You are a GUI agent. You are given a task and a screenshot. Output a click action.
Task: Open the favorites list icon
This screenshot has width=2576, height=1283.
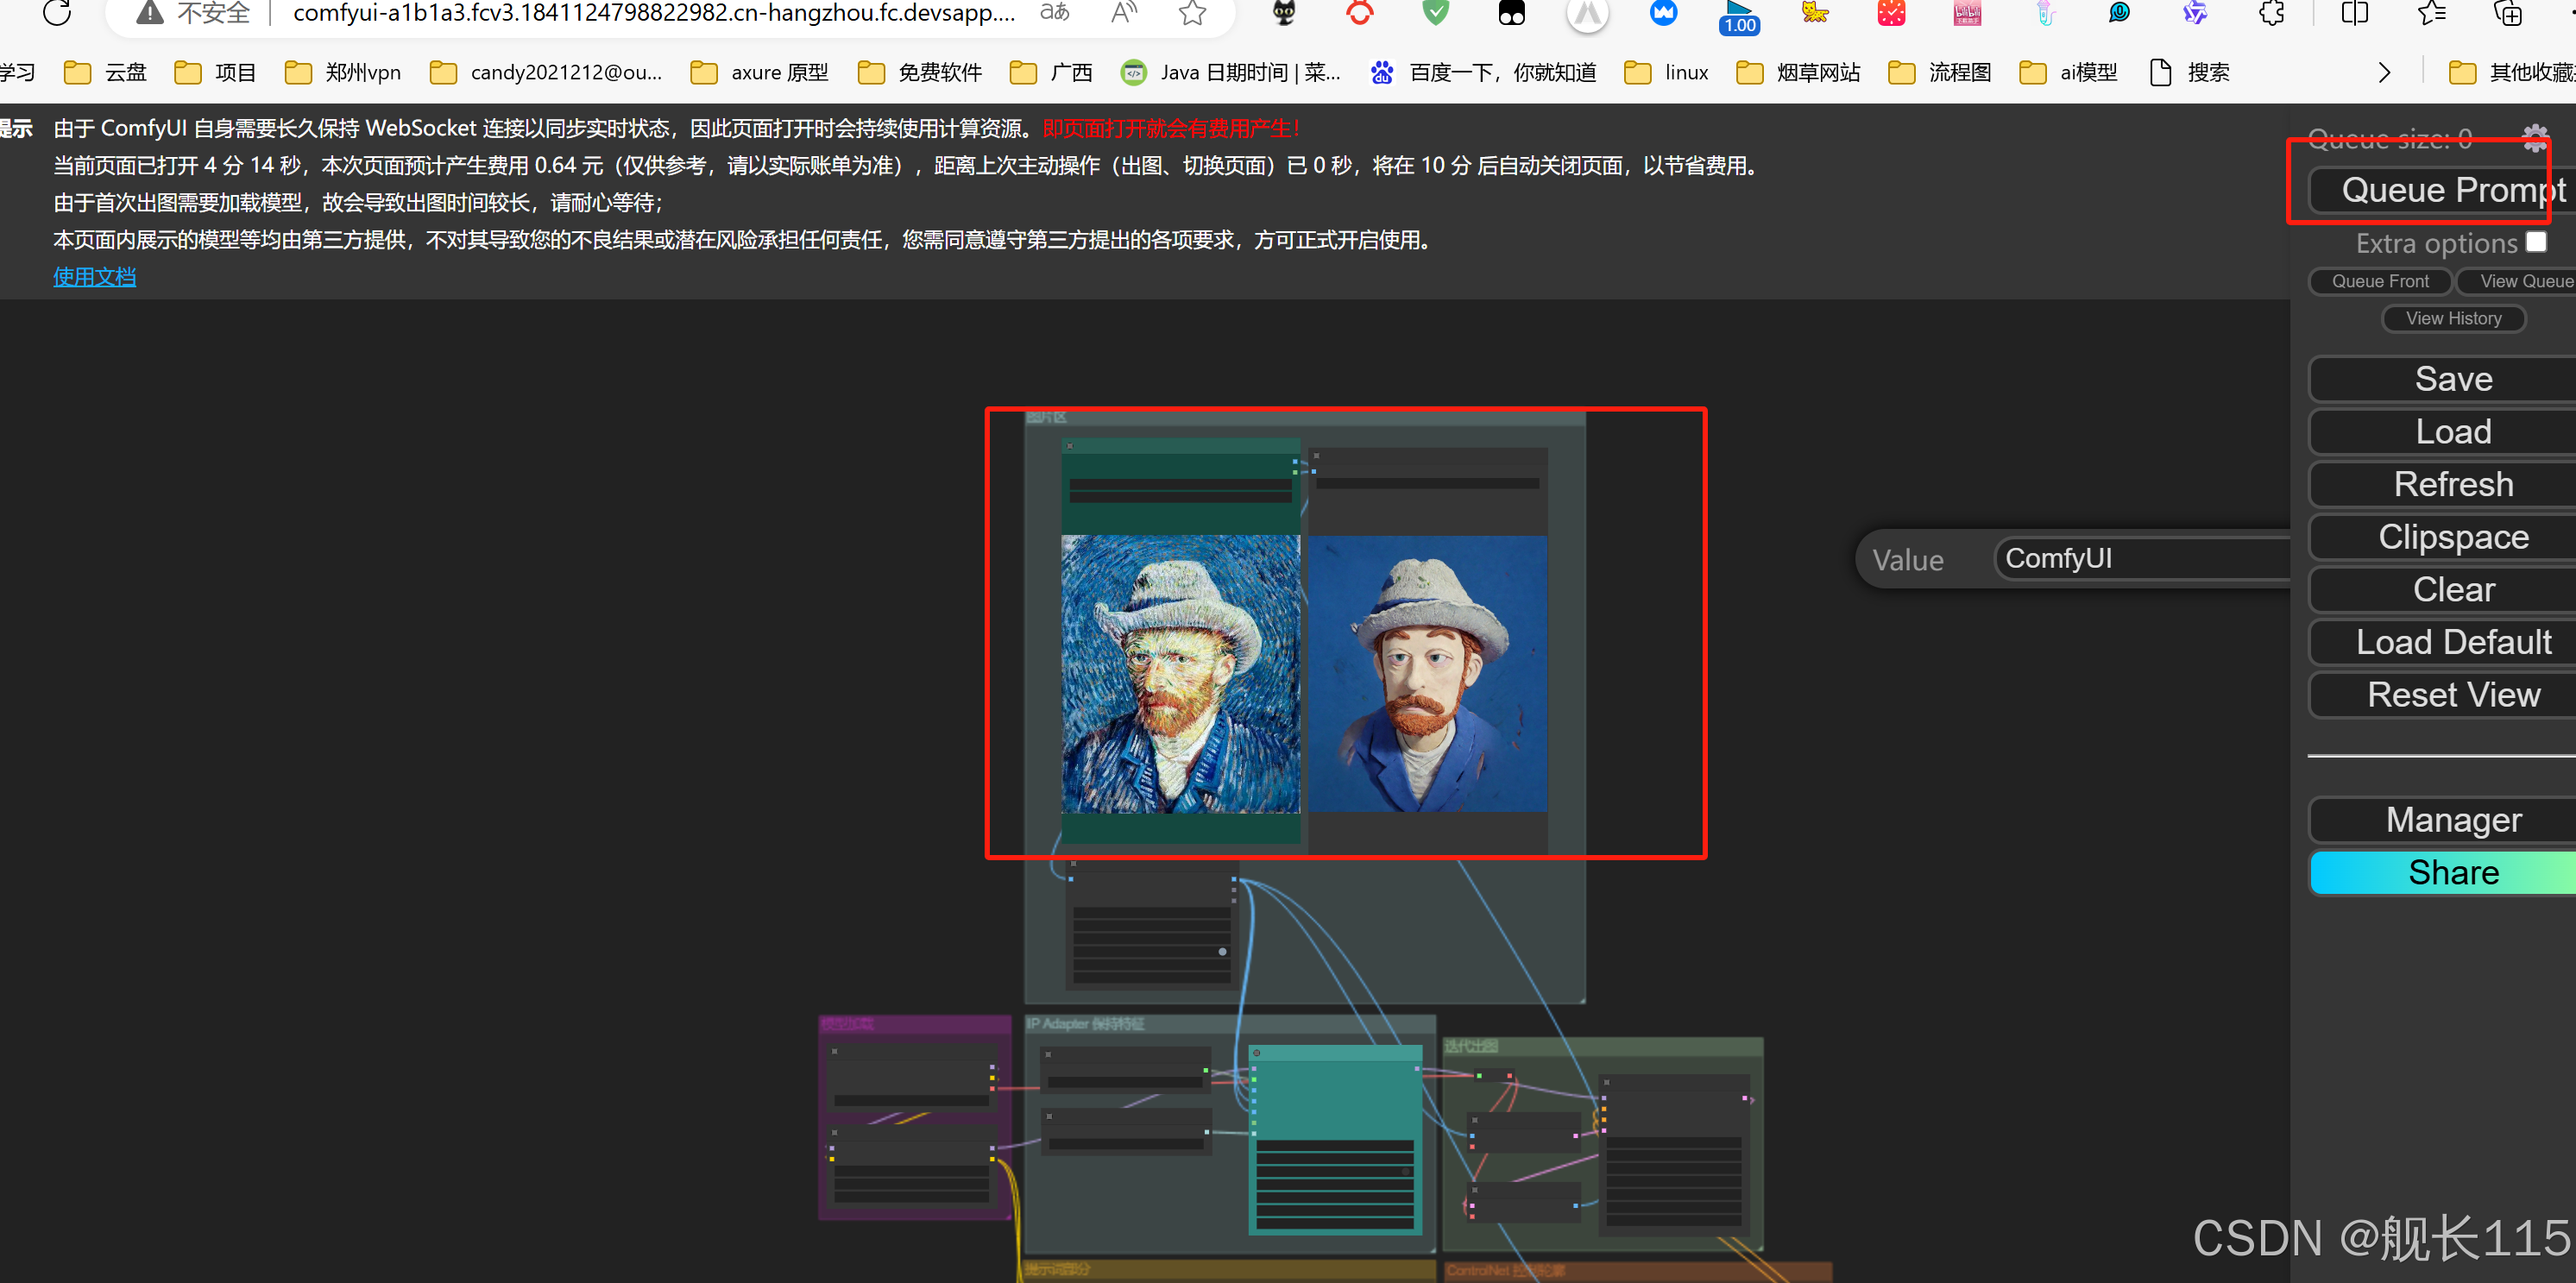pos(2431,13)
